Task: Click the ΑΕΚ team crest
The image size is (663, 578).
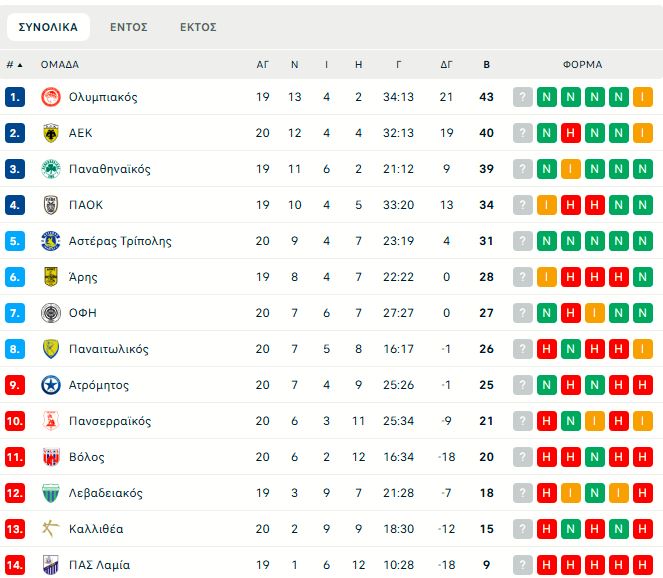Action: (50, 133)
